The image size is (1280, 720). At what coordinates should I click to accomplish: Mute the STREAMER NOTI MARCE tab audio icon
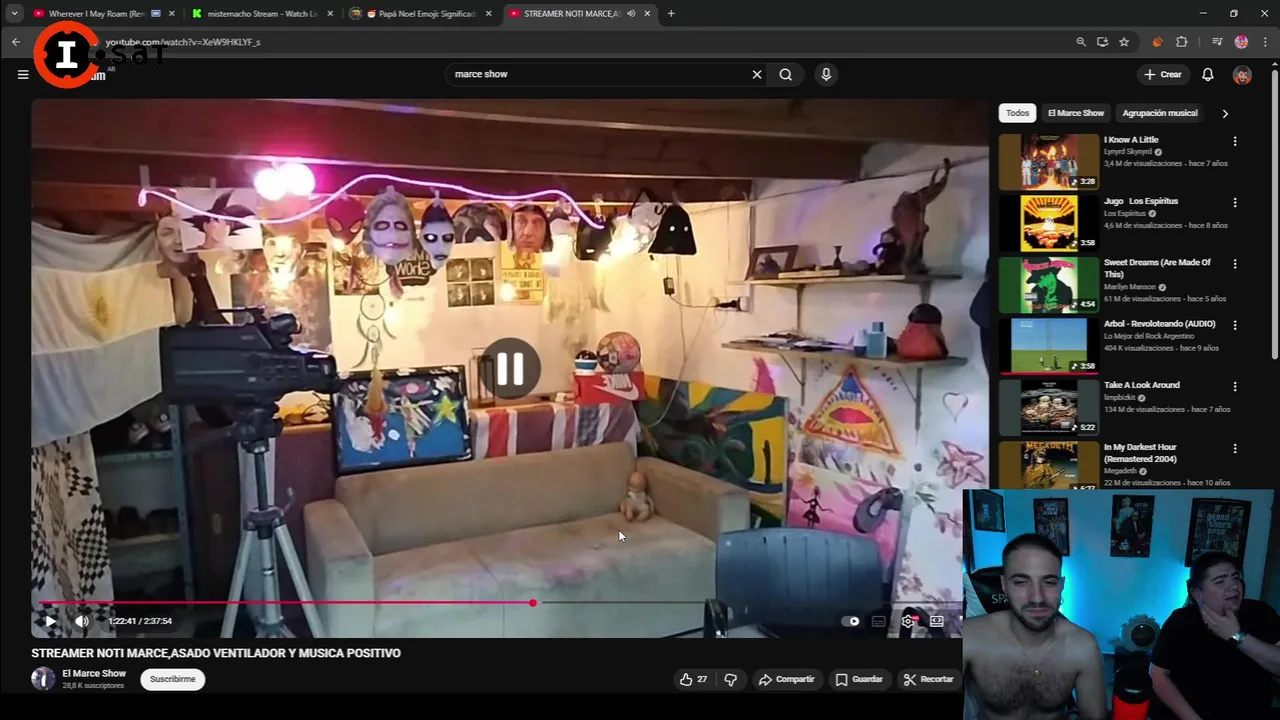[x=631, y=14]
